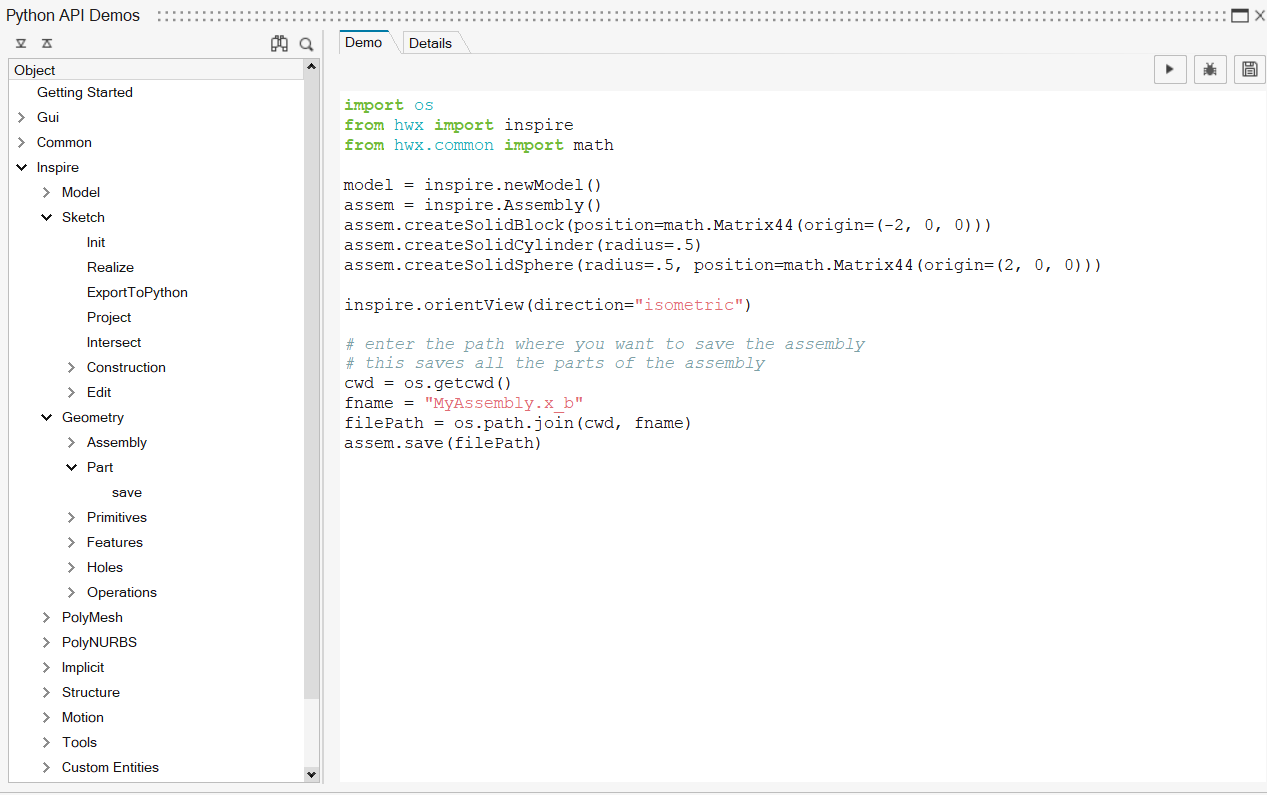Viewport: 1267px width, 795px height.
Task: Switch to the Details tab
Action: (x=430, y=43)
